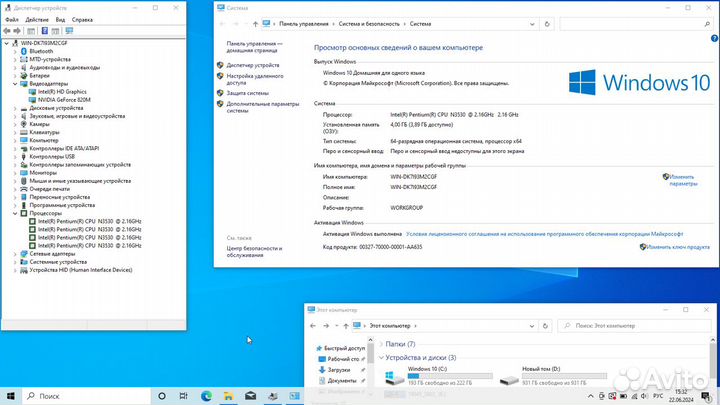
Task: Open Справка menu in Device Manager
Action: 82,20
